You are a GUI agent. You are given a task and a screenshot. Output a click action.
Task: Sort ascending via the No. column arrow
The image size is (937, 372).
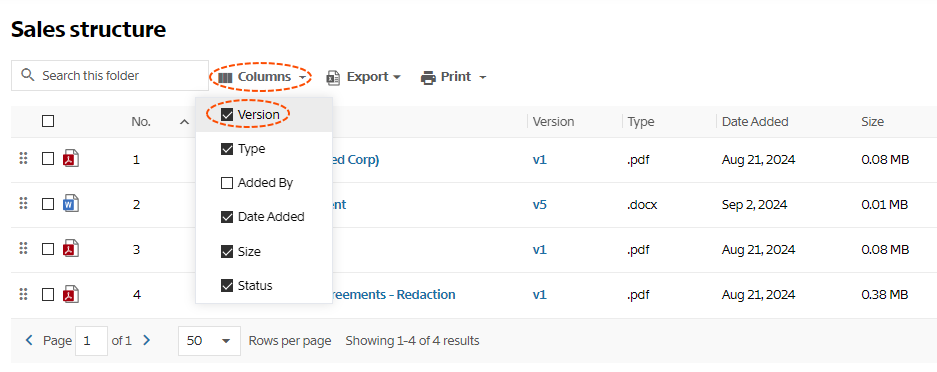point(184,122)
